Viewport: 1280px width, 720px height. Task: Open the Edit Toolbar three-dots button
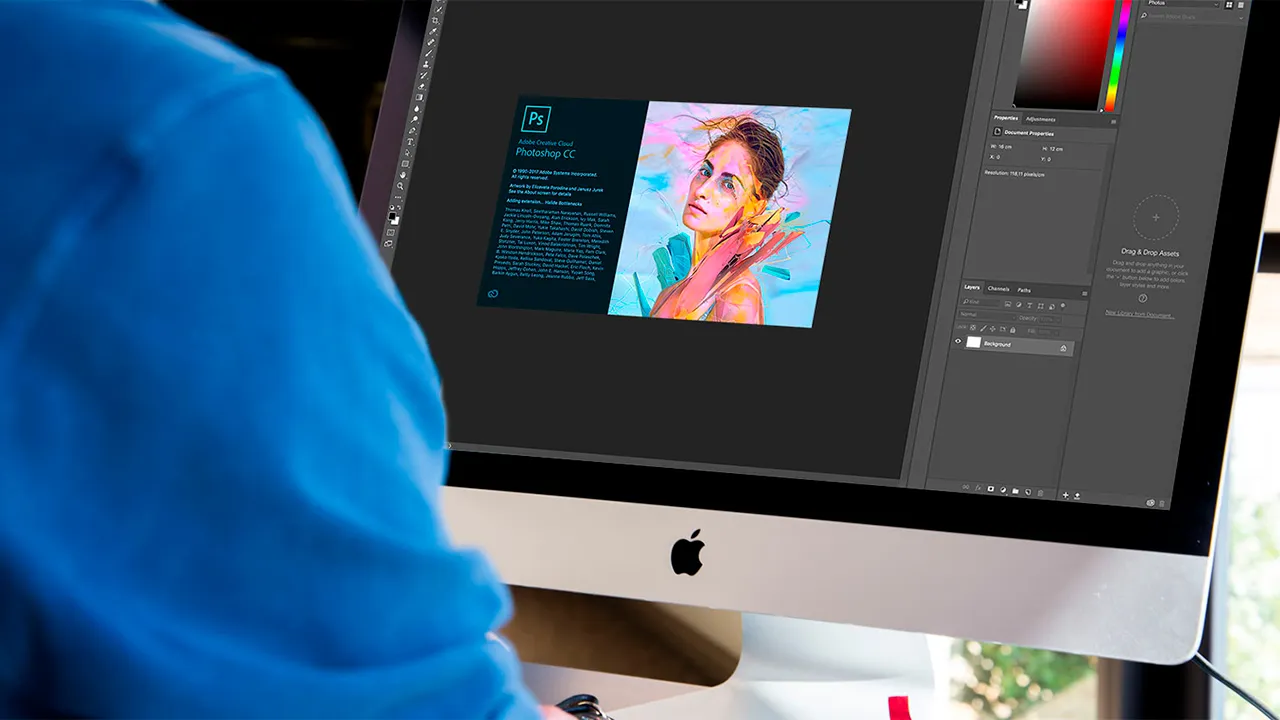398,197
